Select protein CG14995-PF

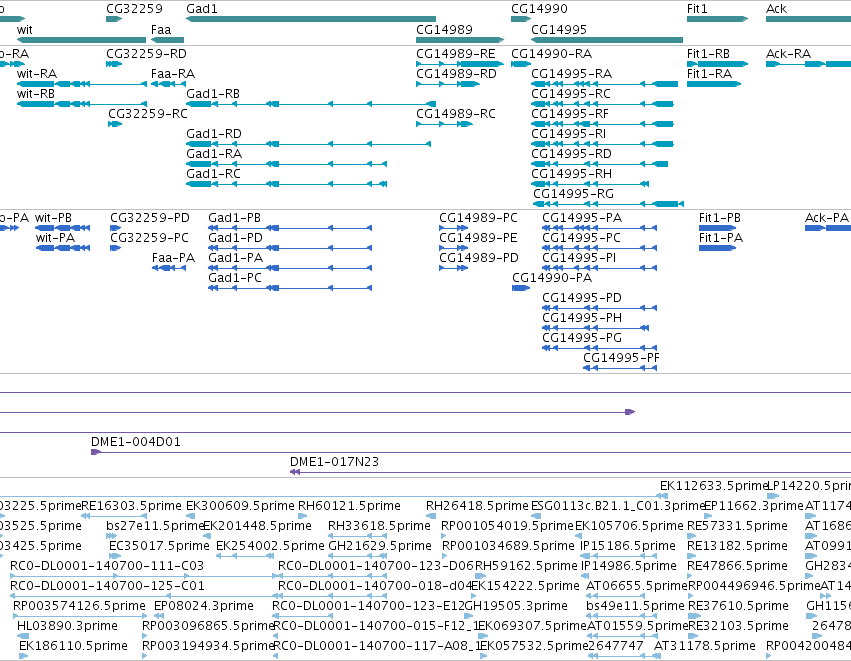(x=620, y=368)
